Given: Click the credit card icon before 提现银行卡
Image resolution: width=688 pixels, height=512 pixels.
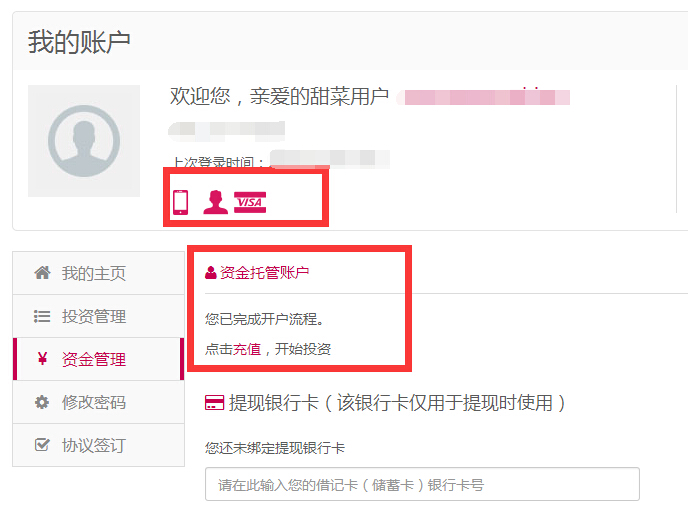Looking at the screenshot, I should (215, 403).
